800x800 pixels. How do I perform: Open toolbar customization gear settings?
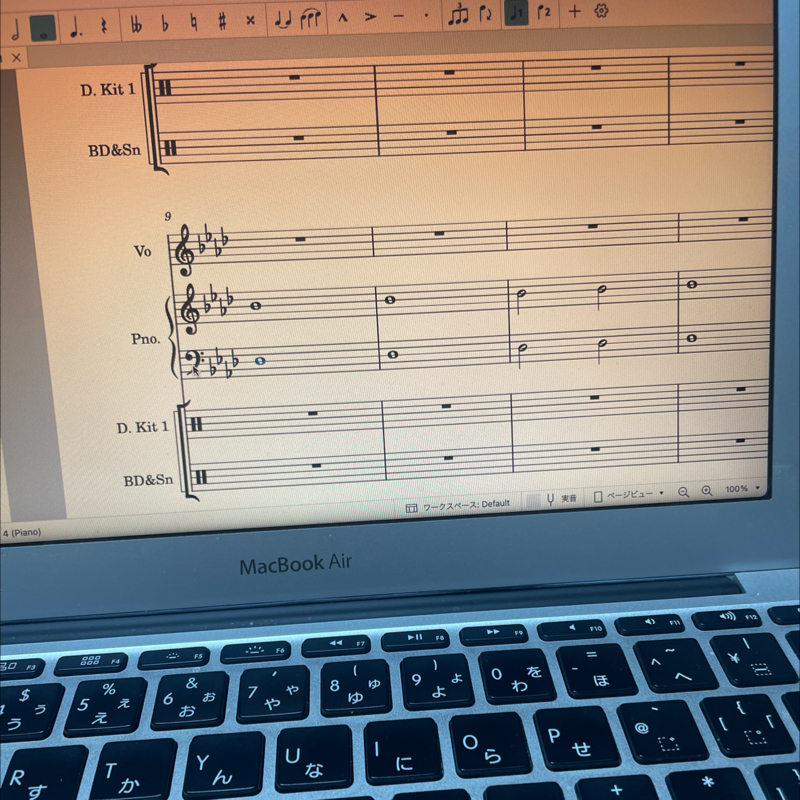[x=601, y=11]
